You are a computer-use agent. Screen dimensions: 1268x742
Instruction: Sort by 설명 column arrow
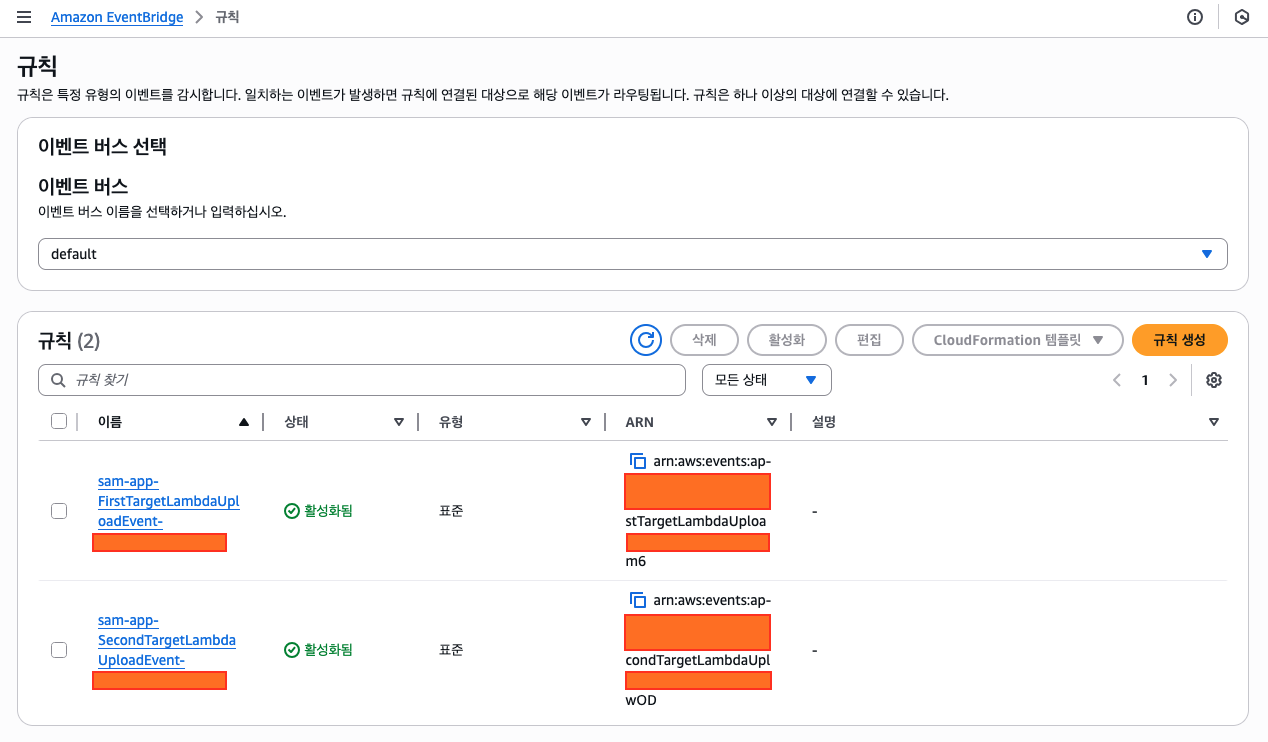point(1214,422)
